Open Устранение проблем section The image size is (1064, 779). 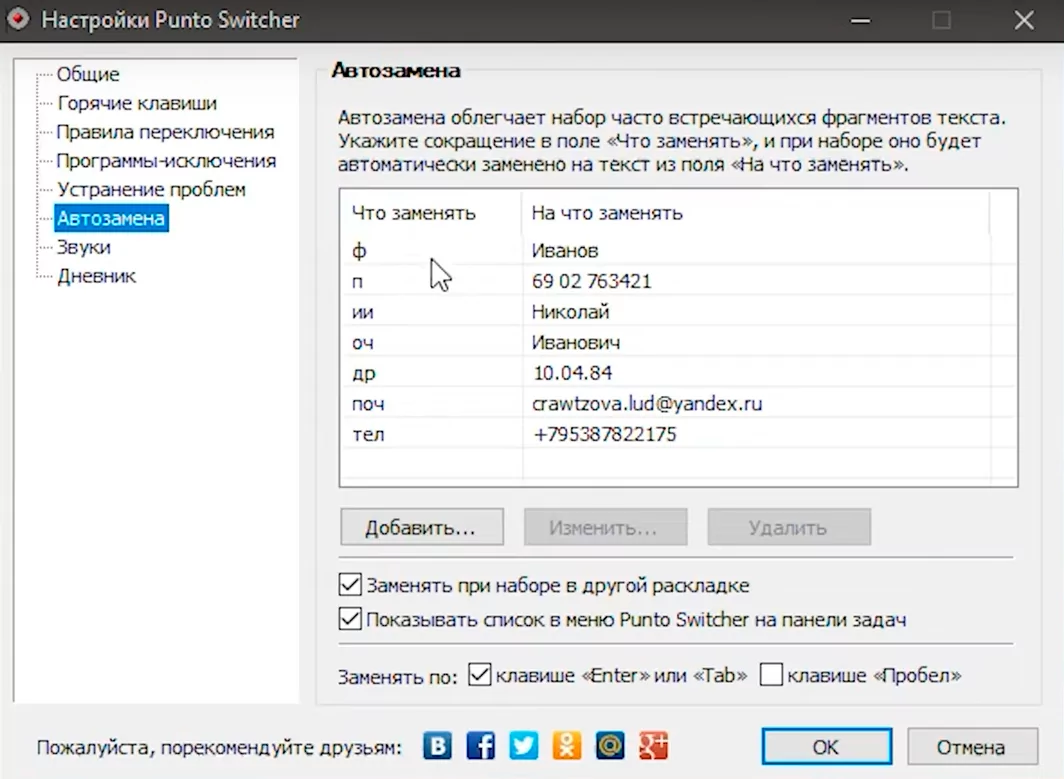(x=151, y=189)
